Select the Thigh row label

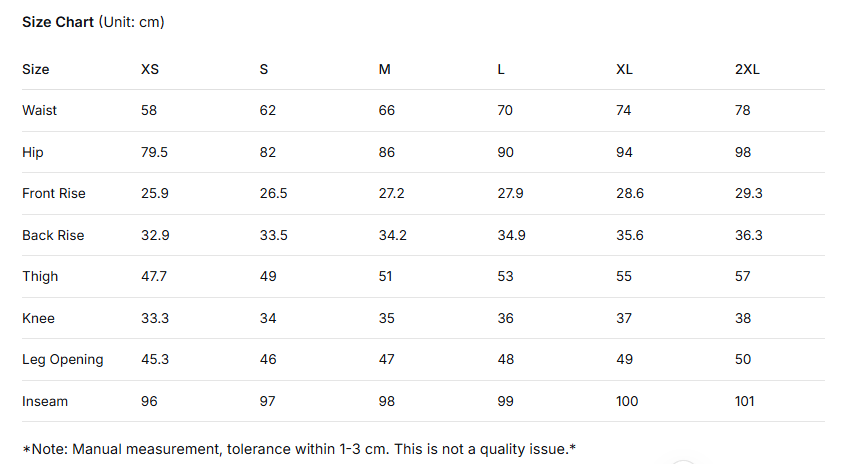[x=40, y=276]
